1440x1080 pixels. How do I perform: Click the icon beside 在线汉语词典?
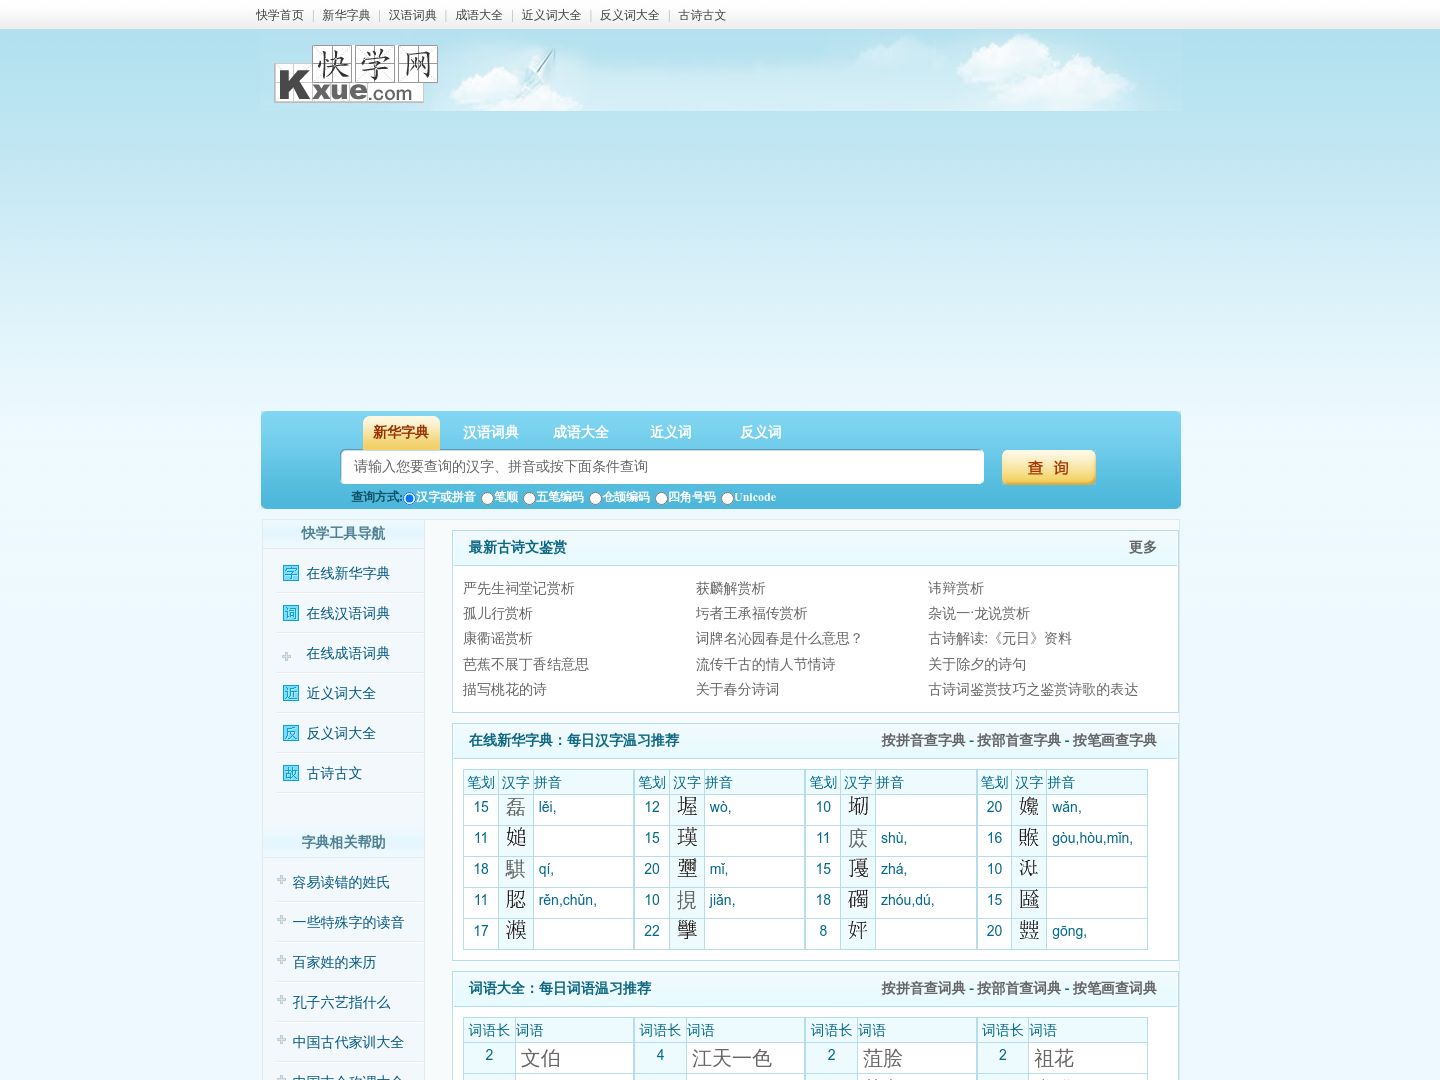[x=291, y=613]
